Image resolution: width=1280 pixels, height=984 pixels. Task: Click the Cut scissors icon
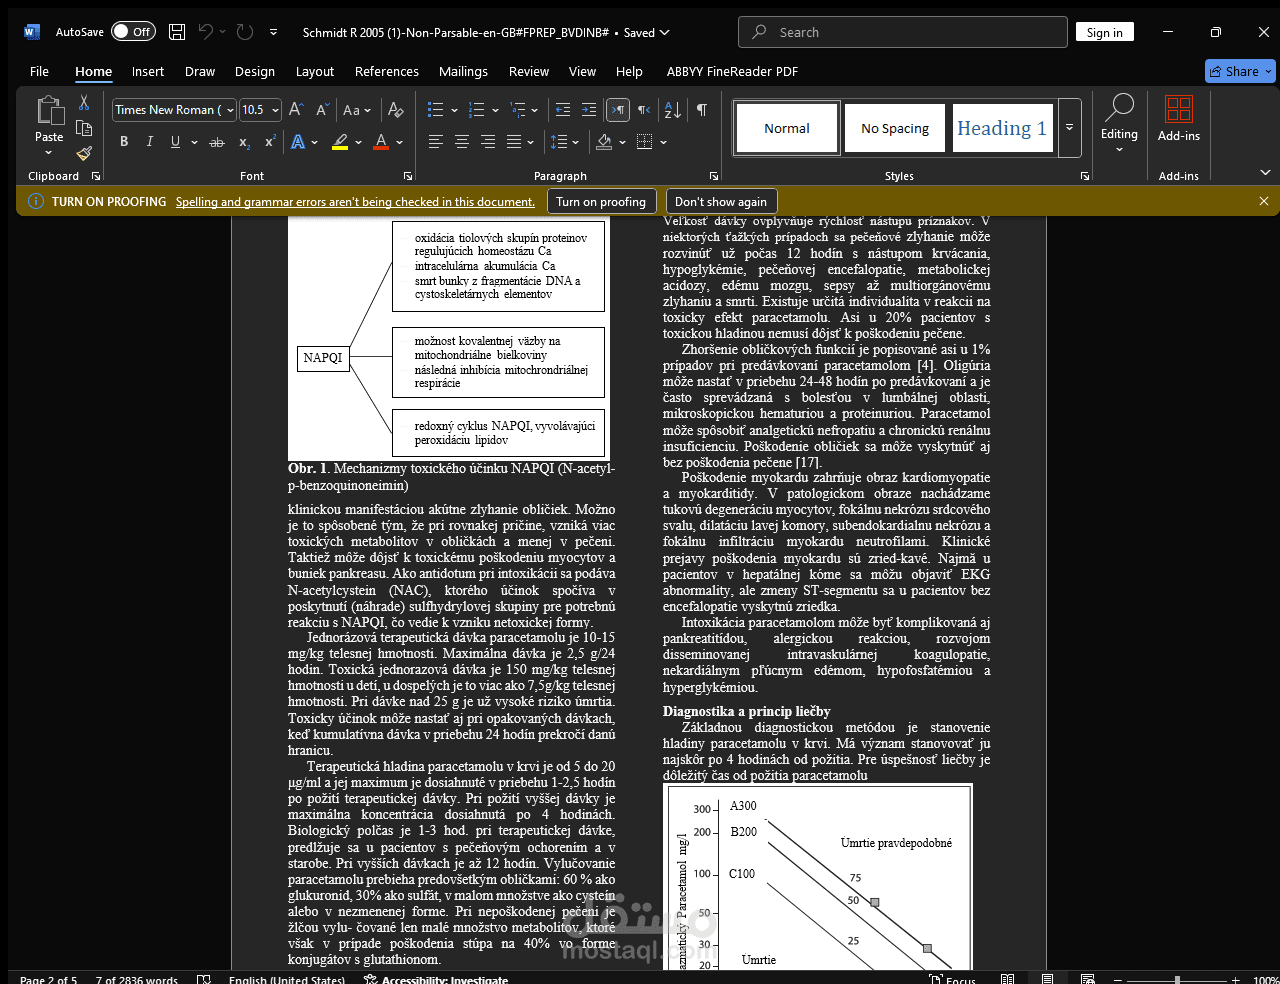(x=84, y=103)
